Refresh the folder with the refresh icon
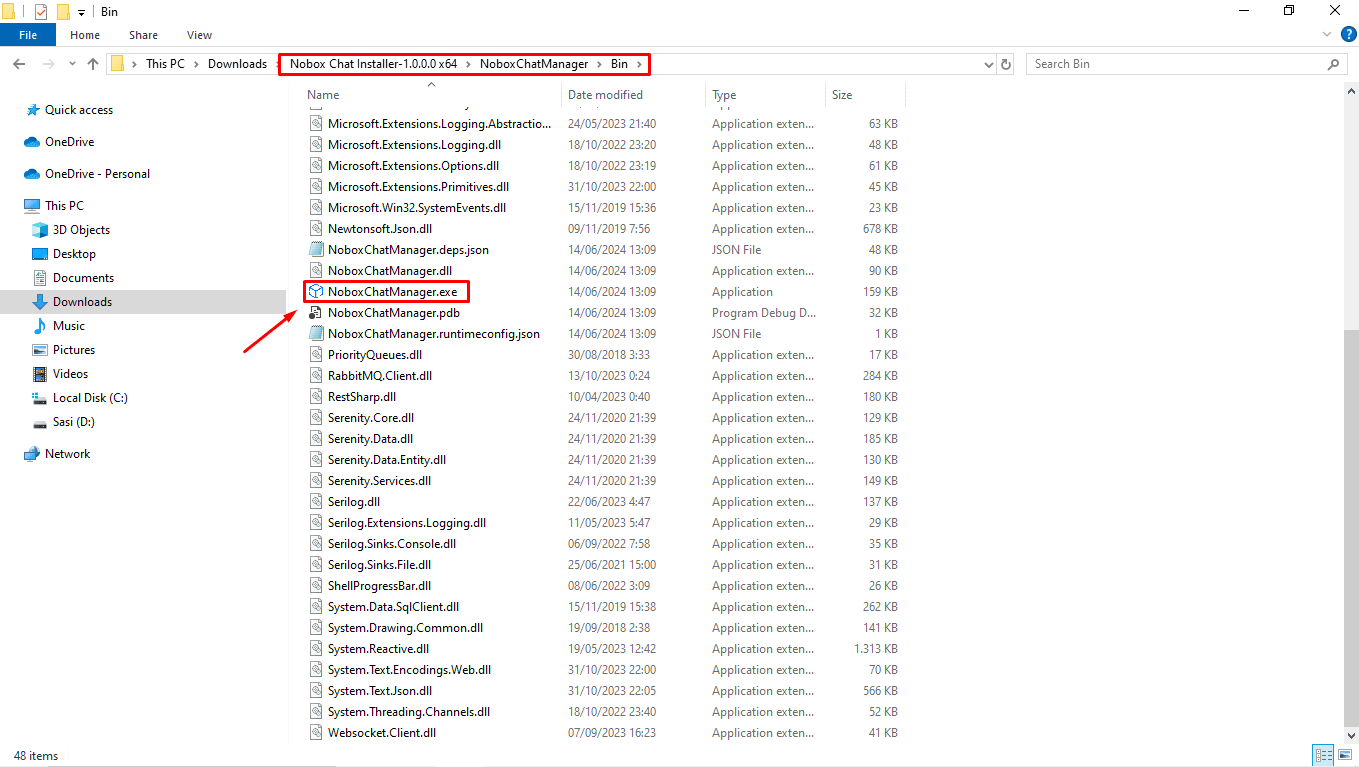The height and width of the screenshot is (767, 1359). click(1006, 63)
